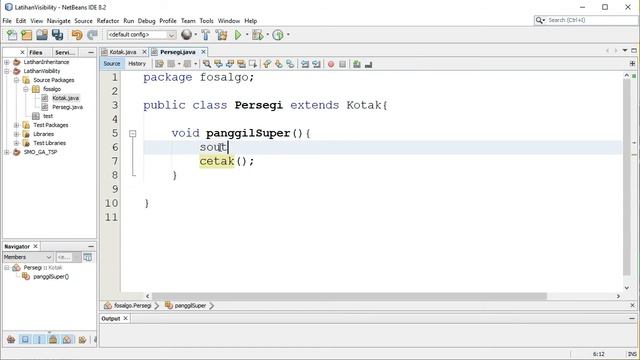The height and width of the screenshot is (360, 640).
Task: Click the Find Previous Occurrence icon
Action: (x=218, y=64)
